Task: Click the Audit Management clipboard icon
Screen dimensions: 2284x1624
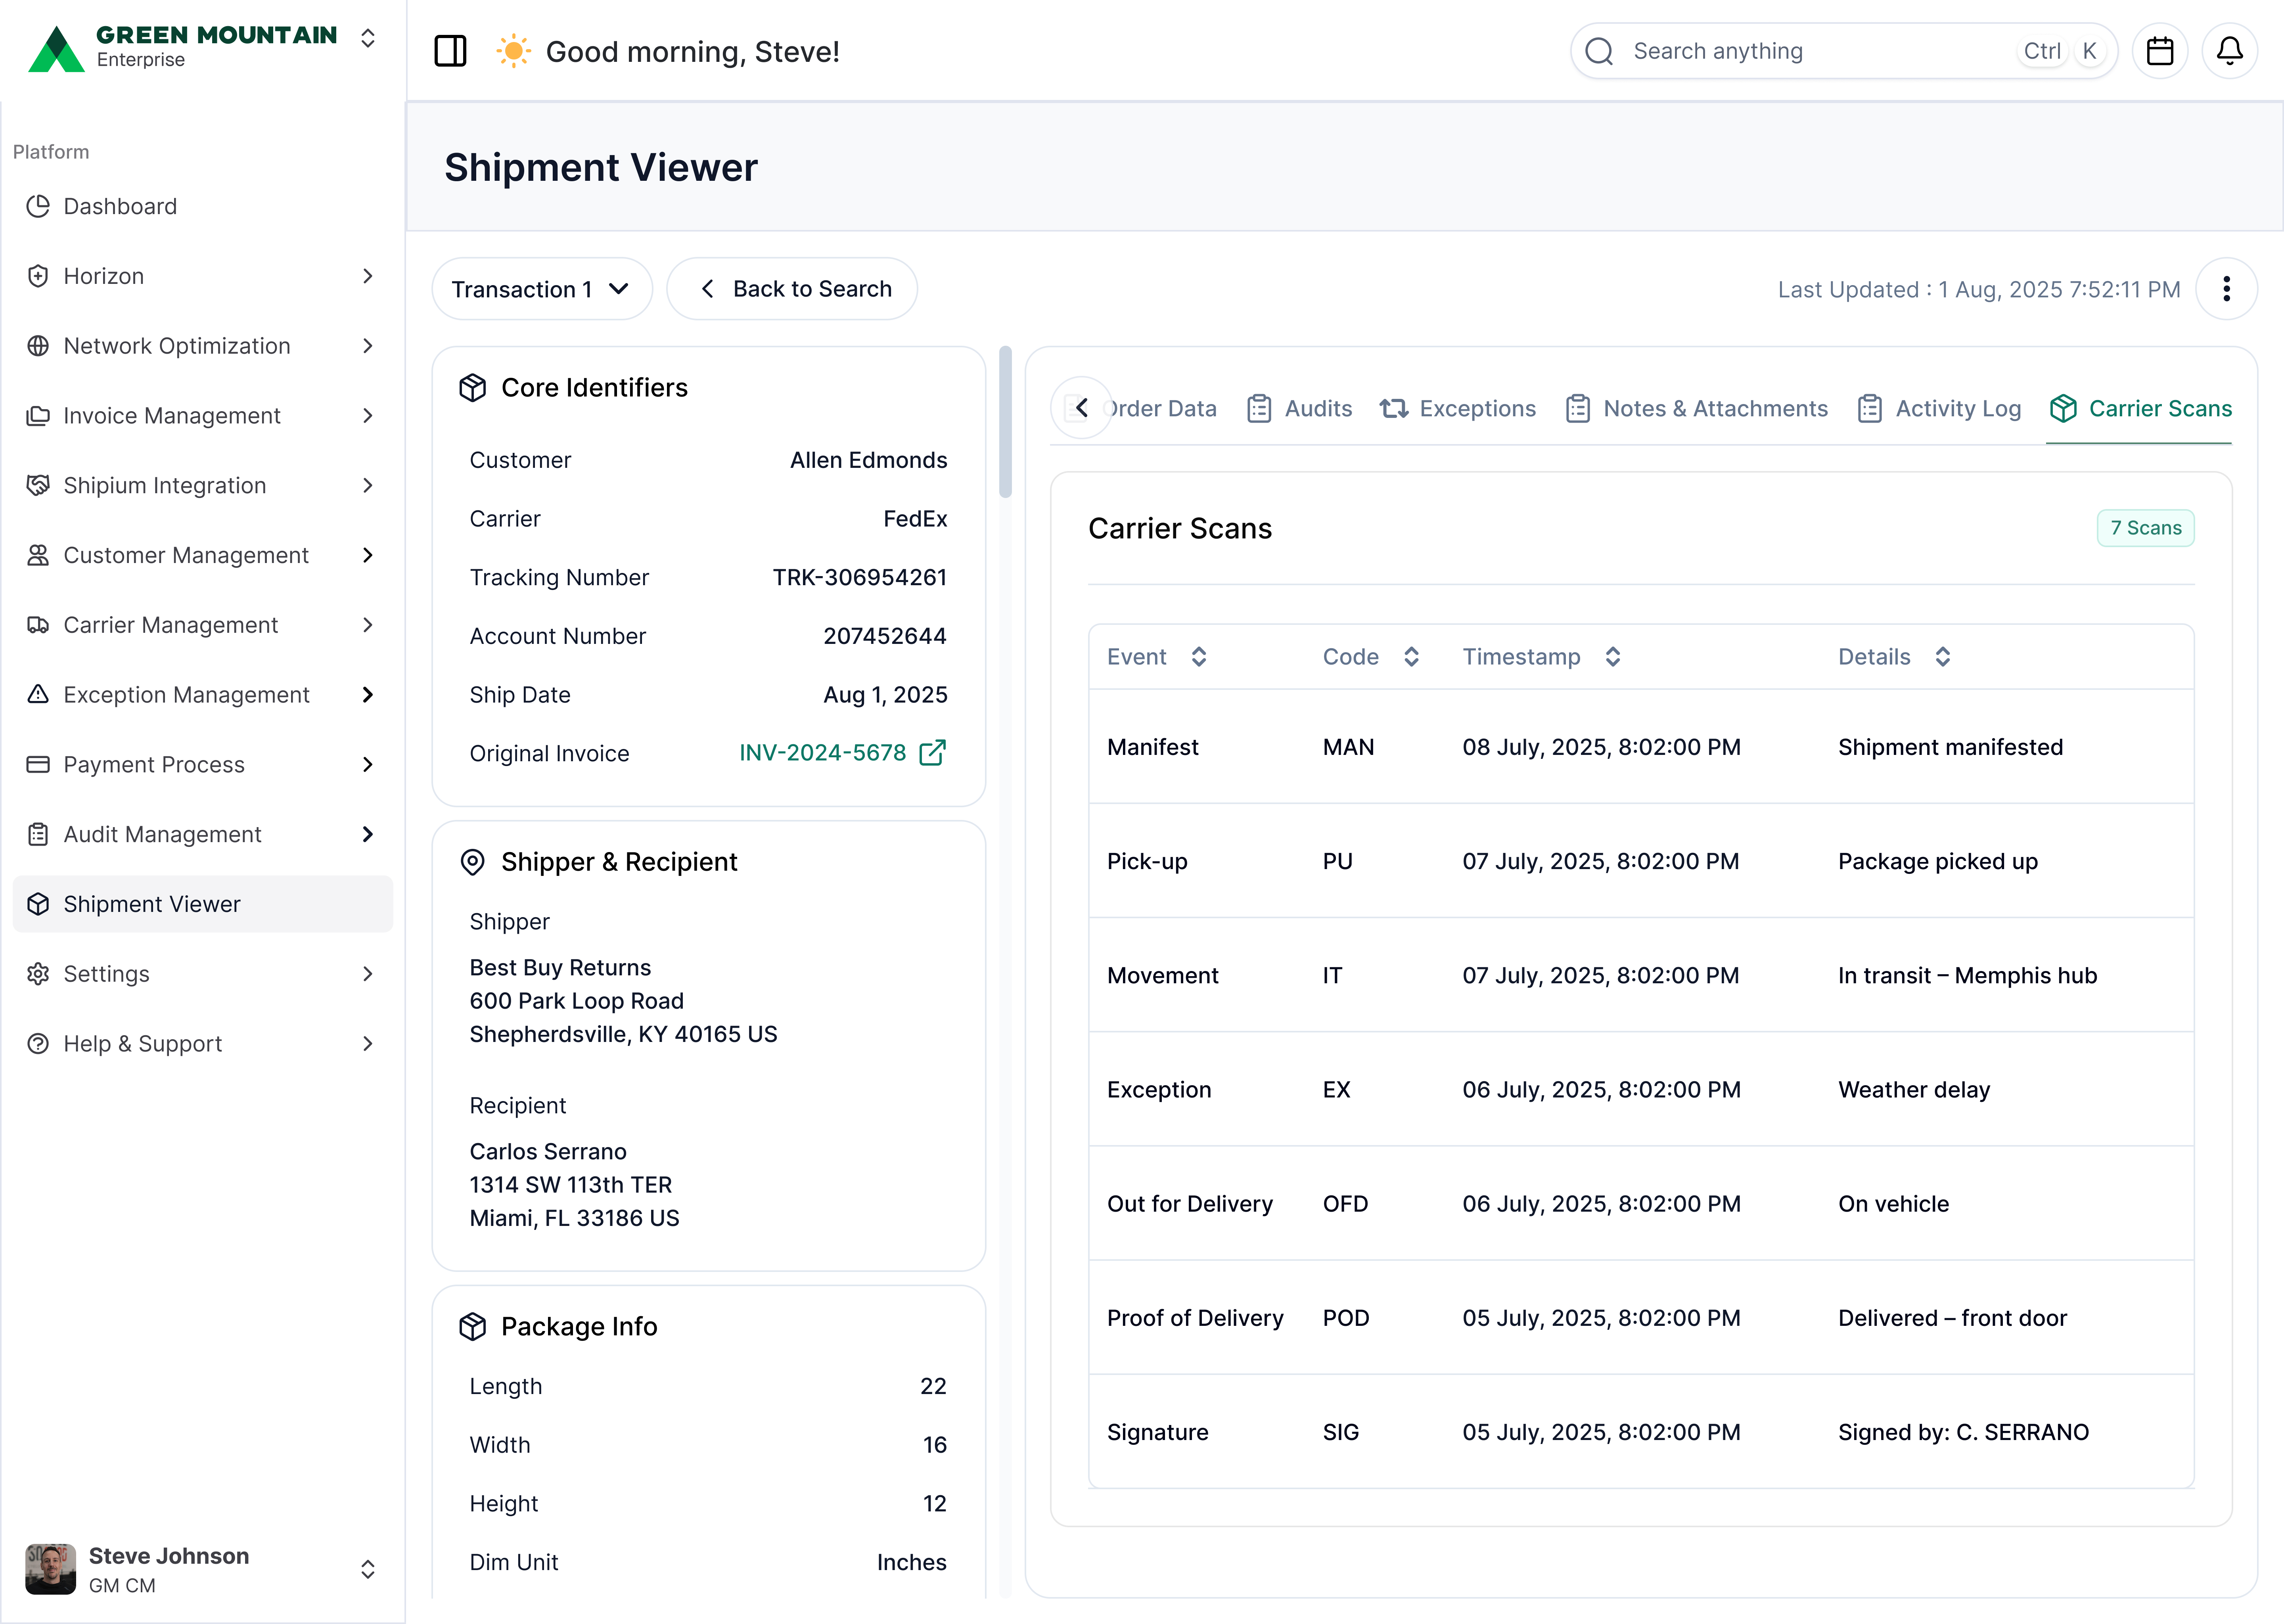Action: (x=38, y=834)
